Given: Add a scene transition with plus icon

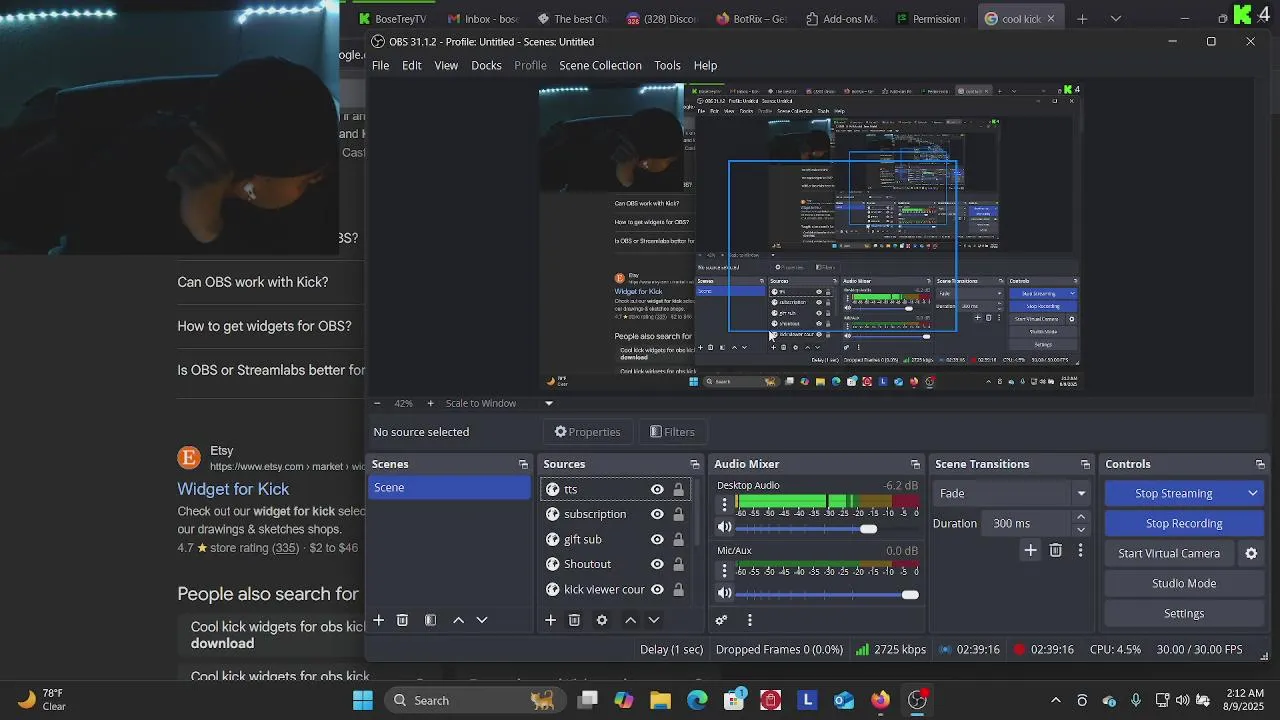Looking at the screenshot, I should 1031,550.
